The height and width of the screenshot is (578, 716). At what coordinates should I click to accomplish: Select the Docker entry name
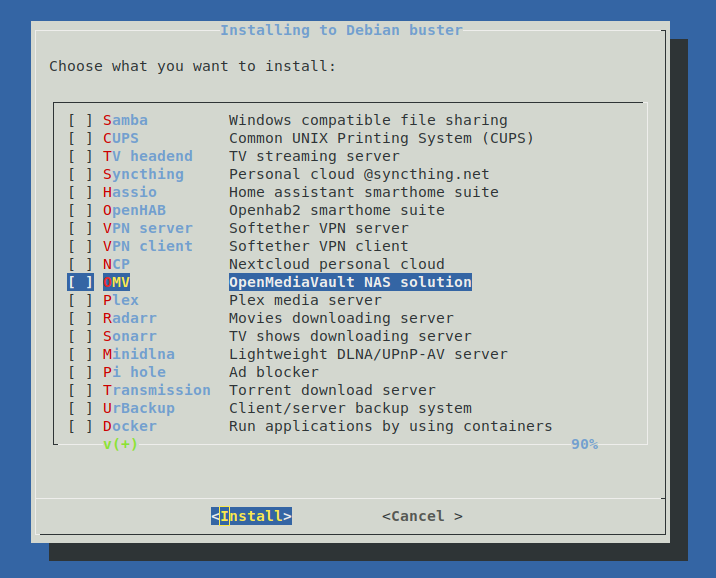pos(130,426)
